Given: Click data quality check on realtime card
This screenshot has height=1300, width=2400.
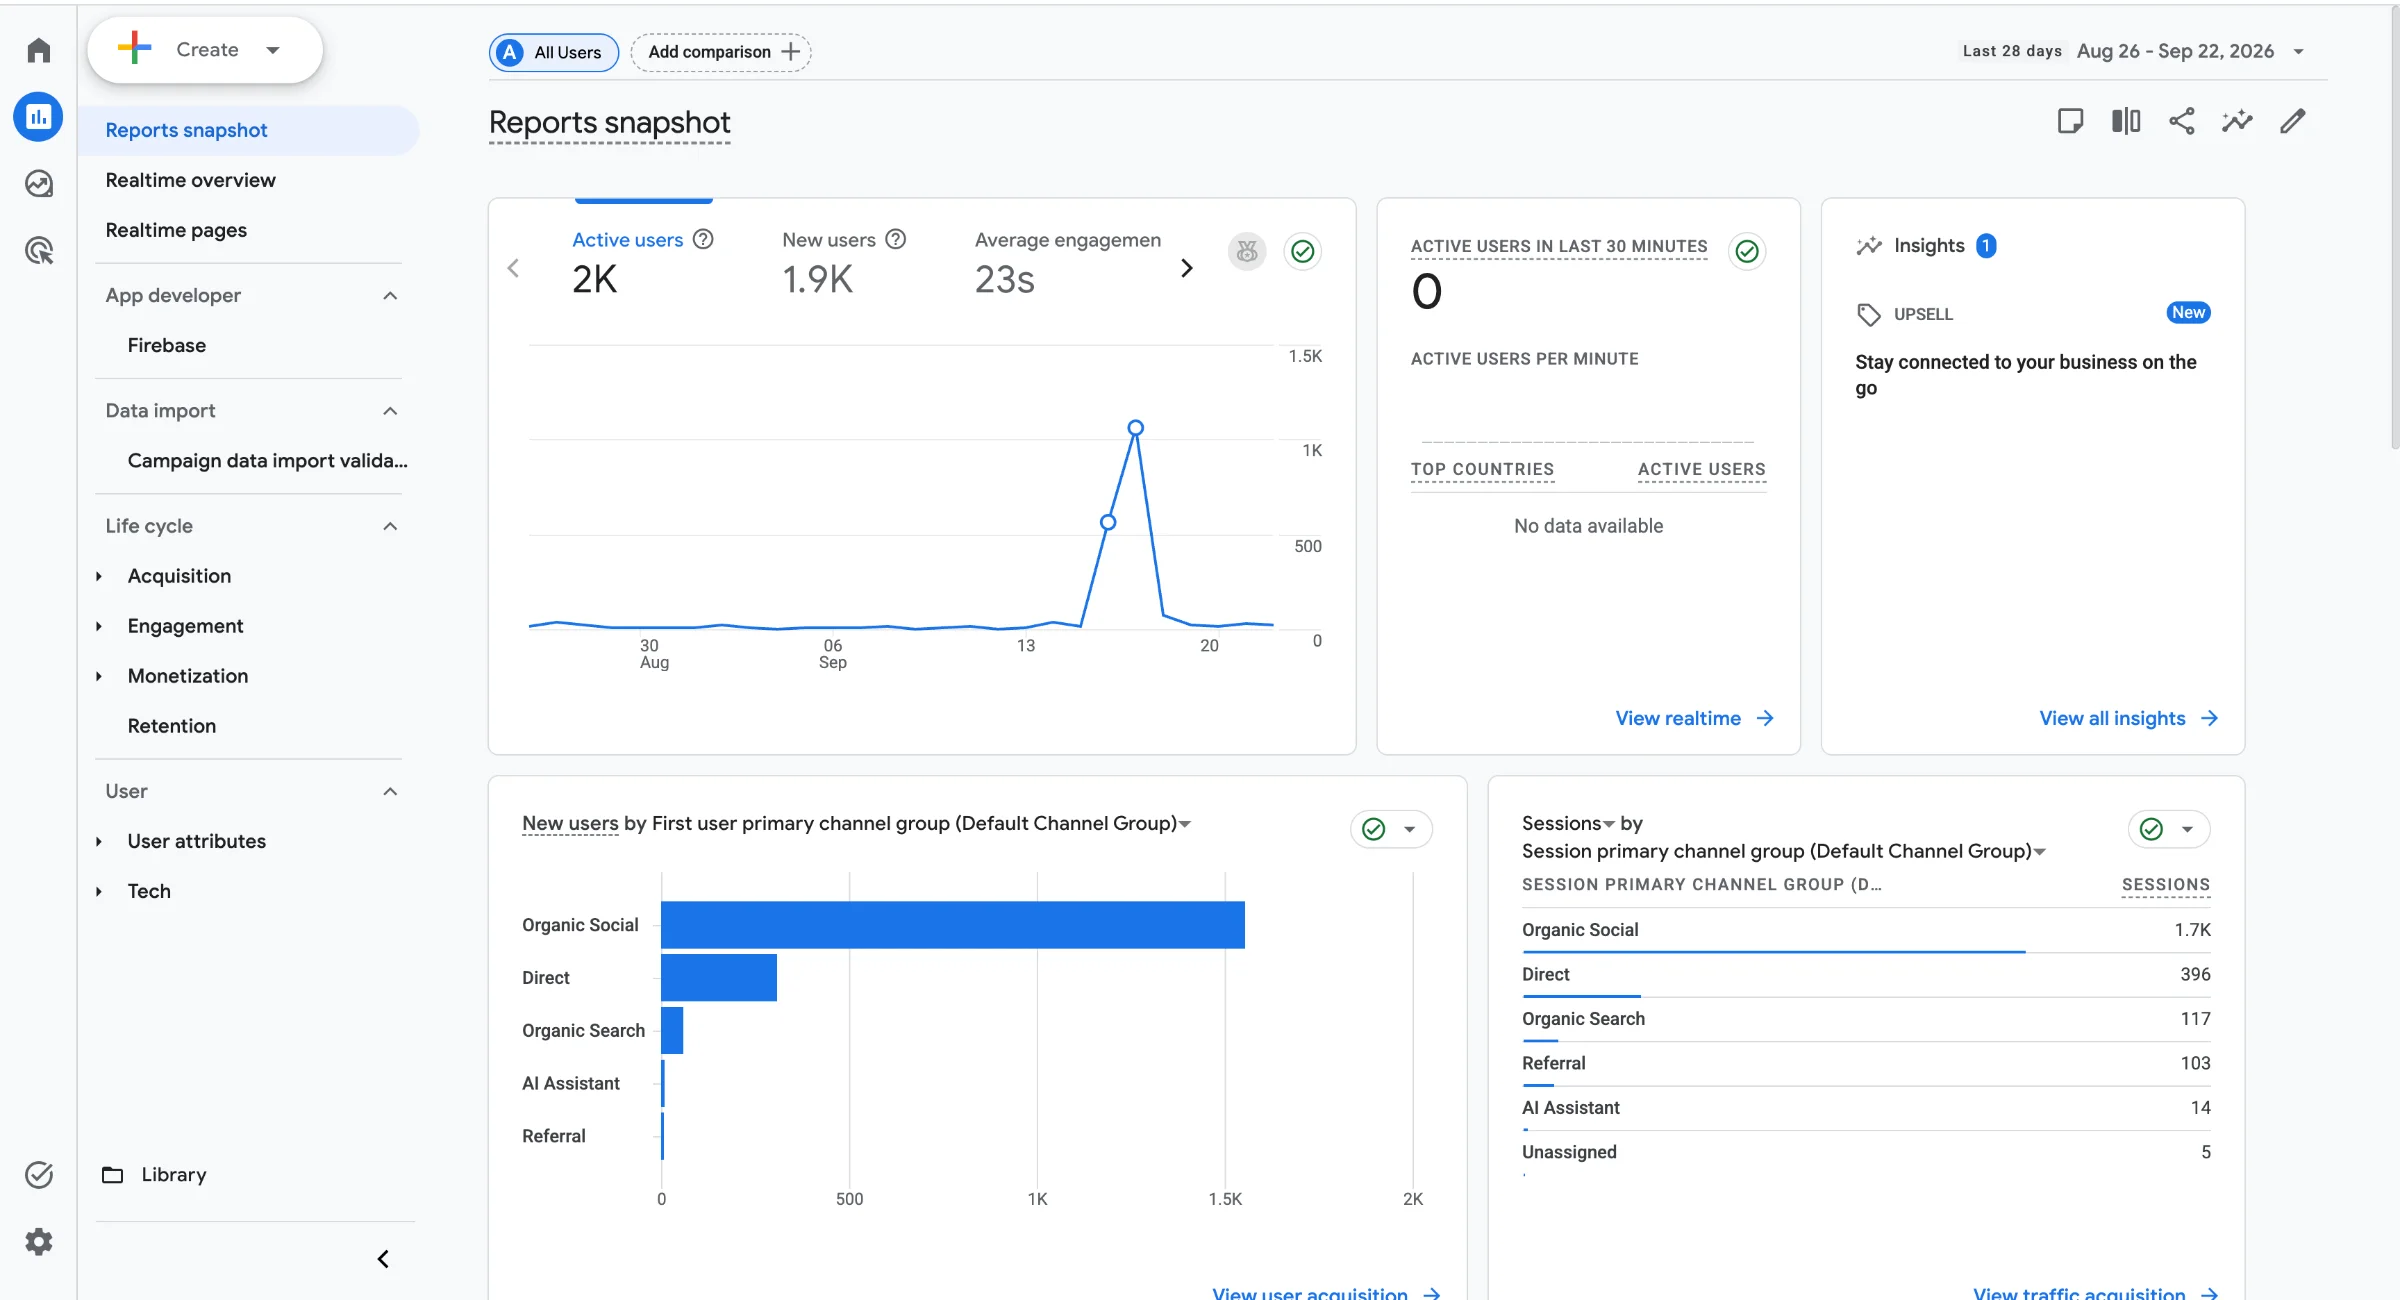Looking at the screenshot, I should (x=1747, y=251).
